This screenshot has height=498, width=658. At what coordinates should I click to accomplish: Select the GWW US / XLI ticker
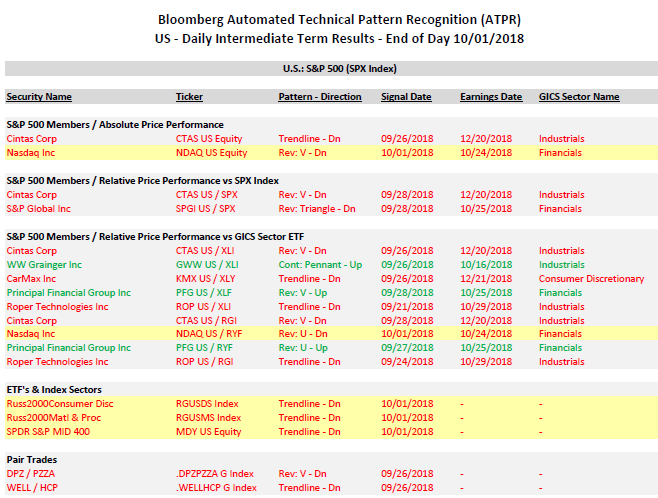[x=207, y=265]
